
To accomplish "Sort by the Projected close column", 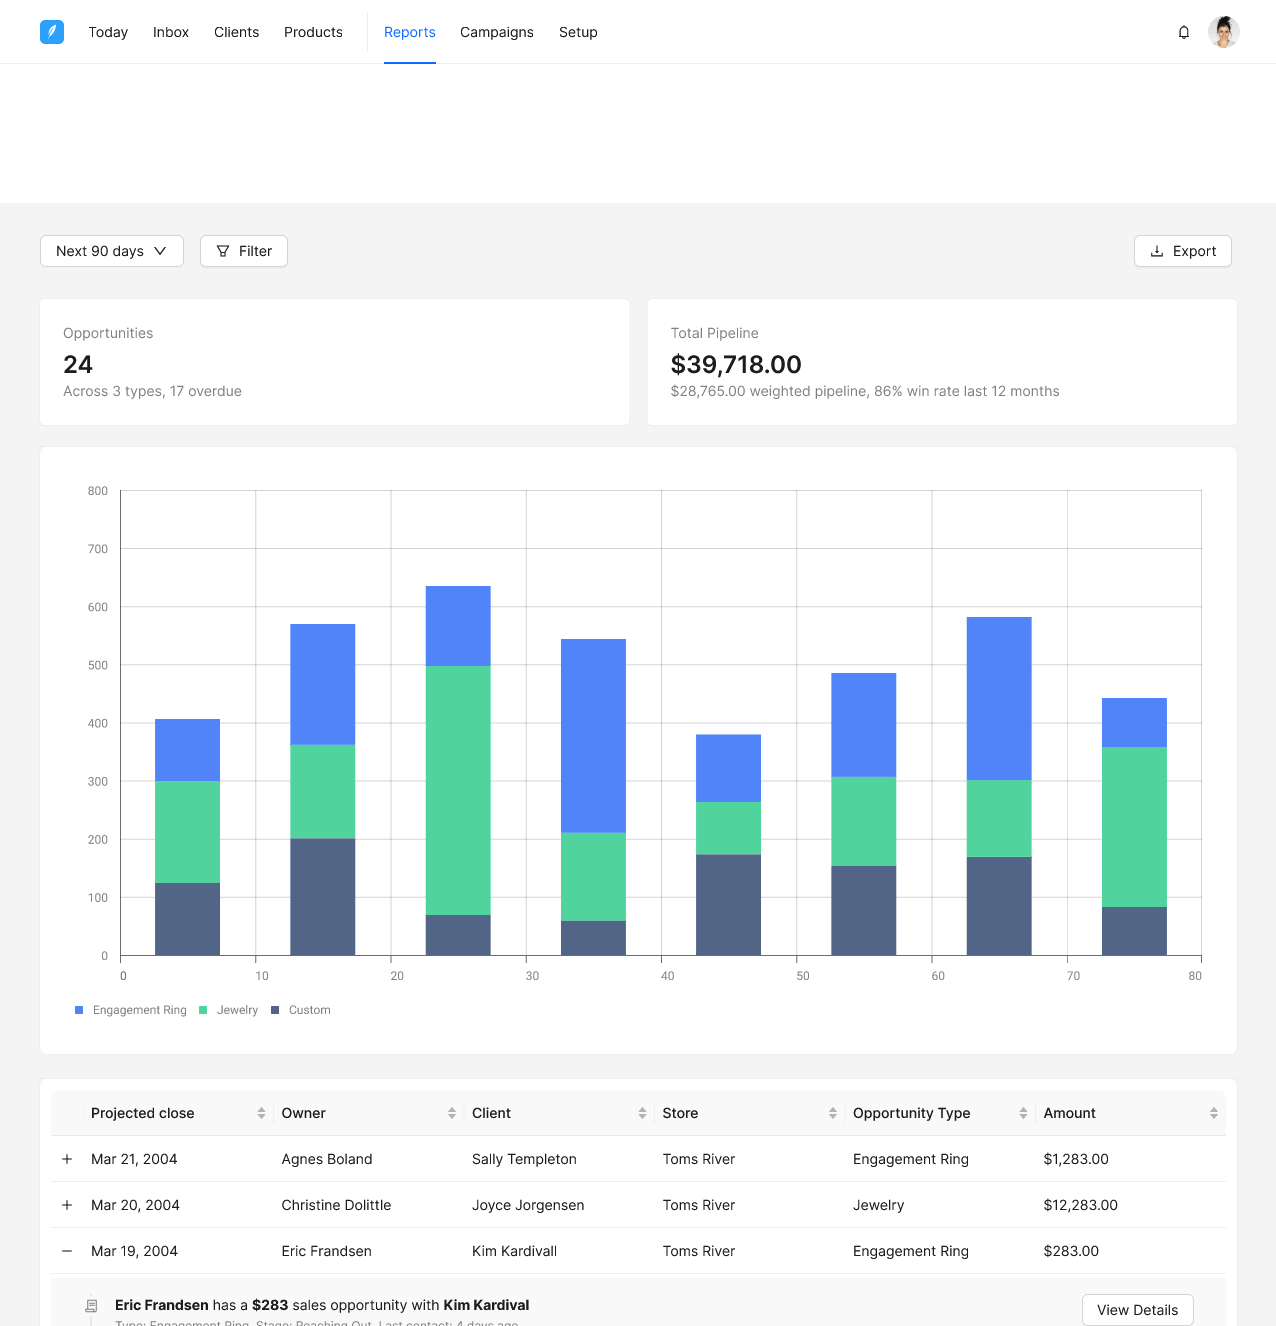I will [261, 1113].
